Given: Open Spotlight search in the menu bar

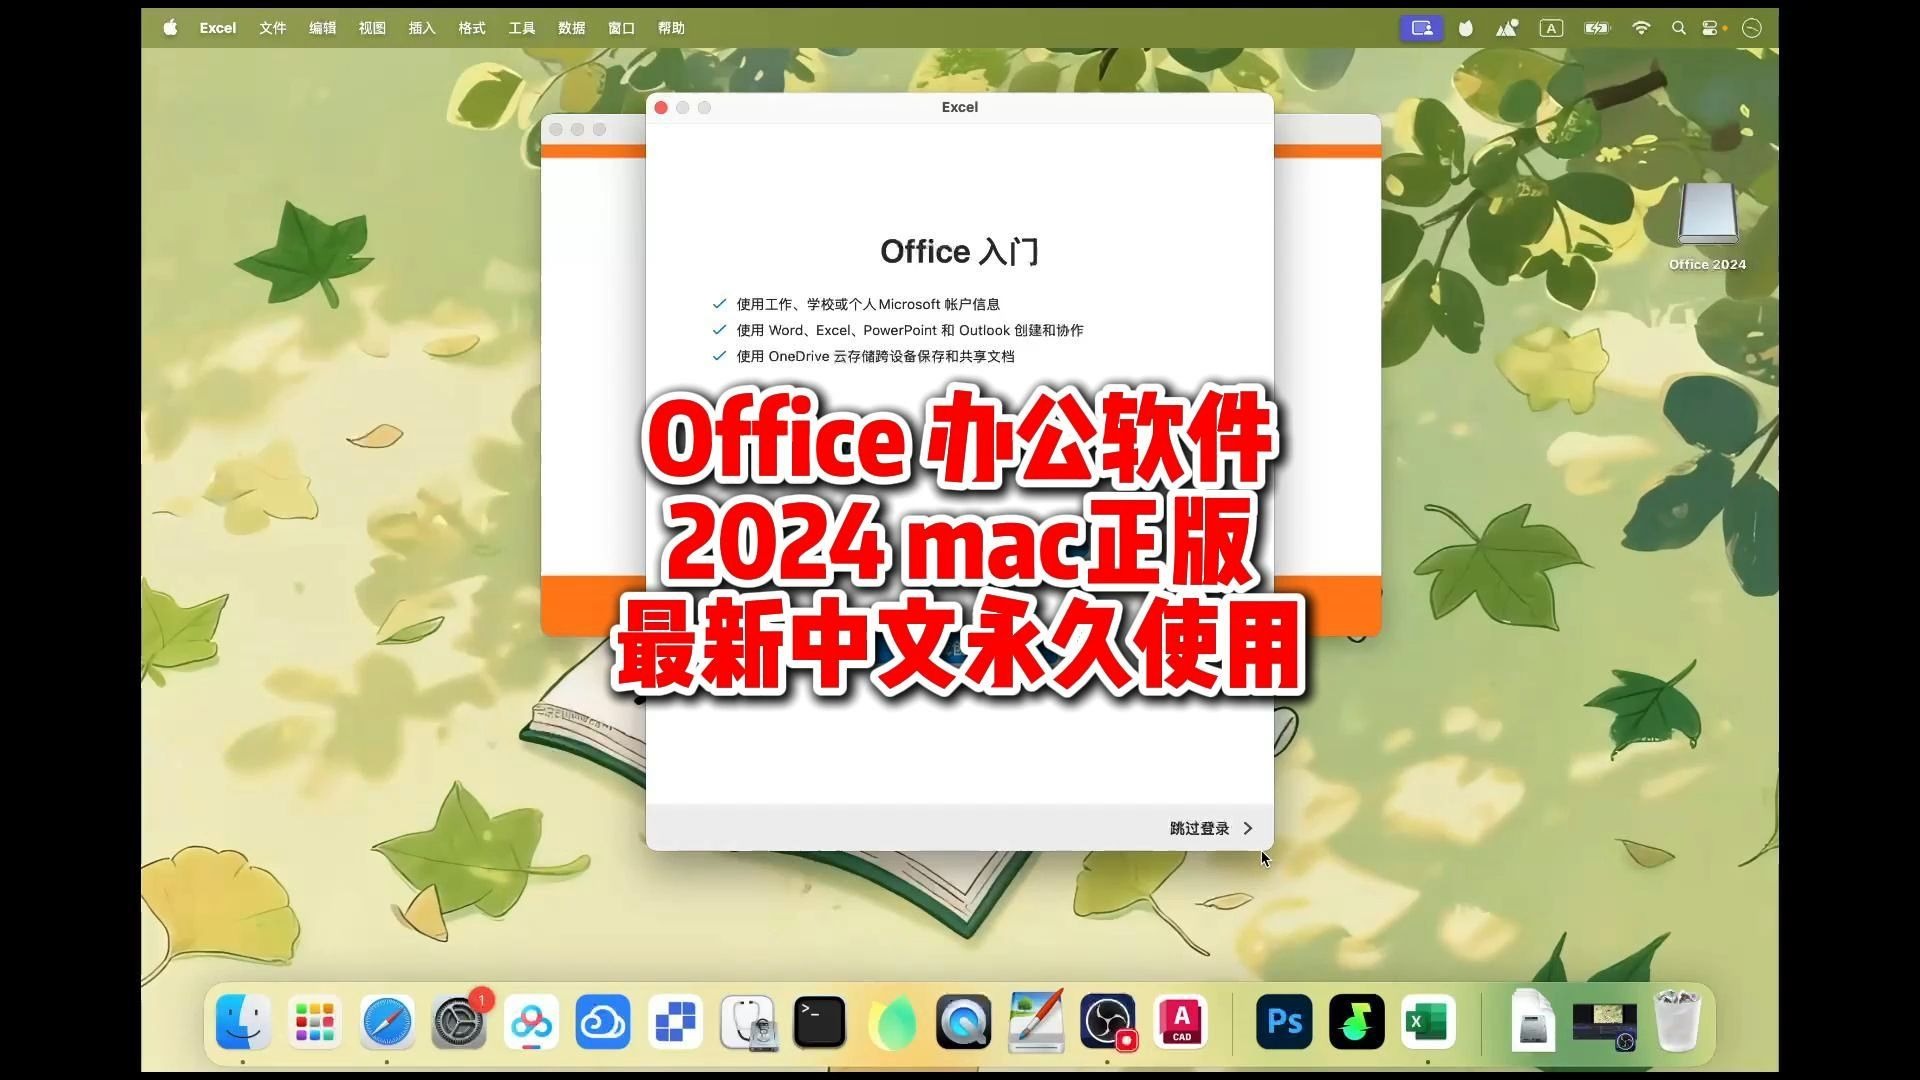Looking at the screenshot, I should (1679, 28).
